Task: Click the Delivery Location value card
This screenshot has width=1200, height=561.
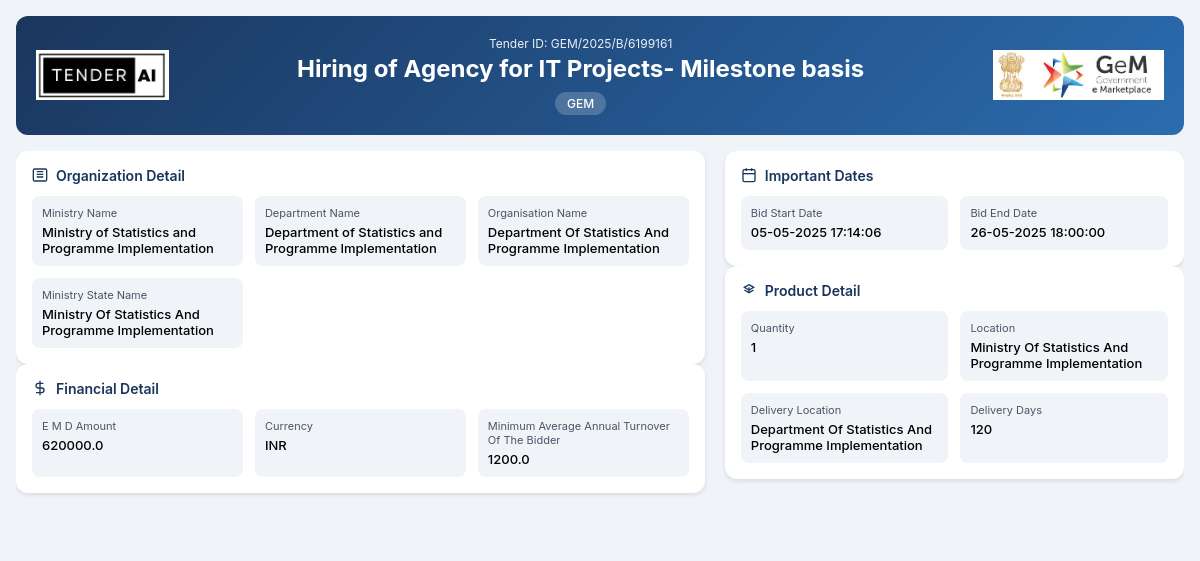Action: 844,428
